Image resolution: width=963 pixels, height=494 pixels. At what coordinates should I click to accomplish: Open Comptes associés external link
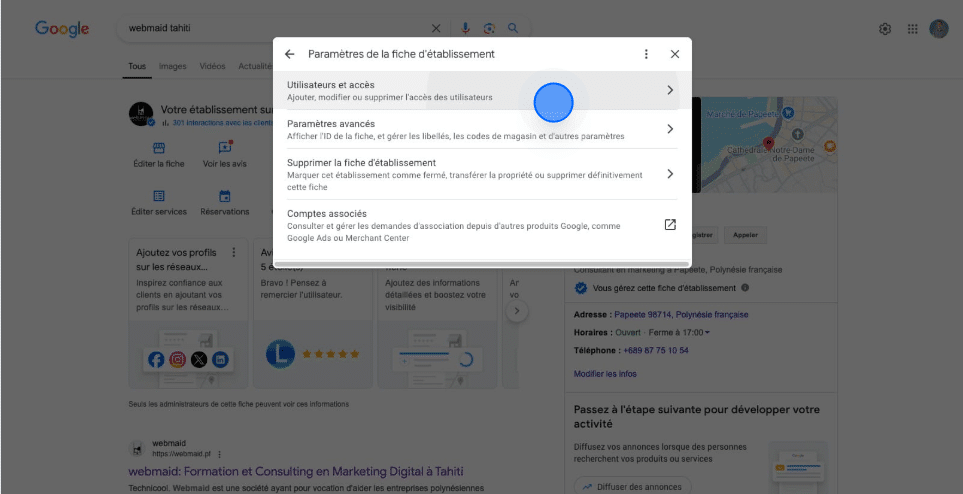[x=670, y=225]
